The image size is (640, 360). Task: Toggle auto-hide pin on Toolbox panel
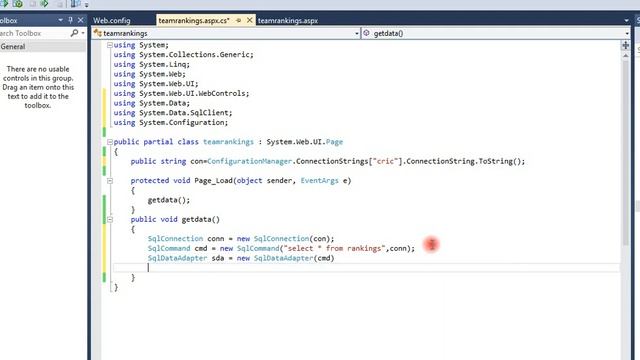pyautogui.click(x=70, y=20)
